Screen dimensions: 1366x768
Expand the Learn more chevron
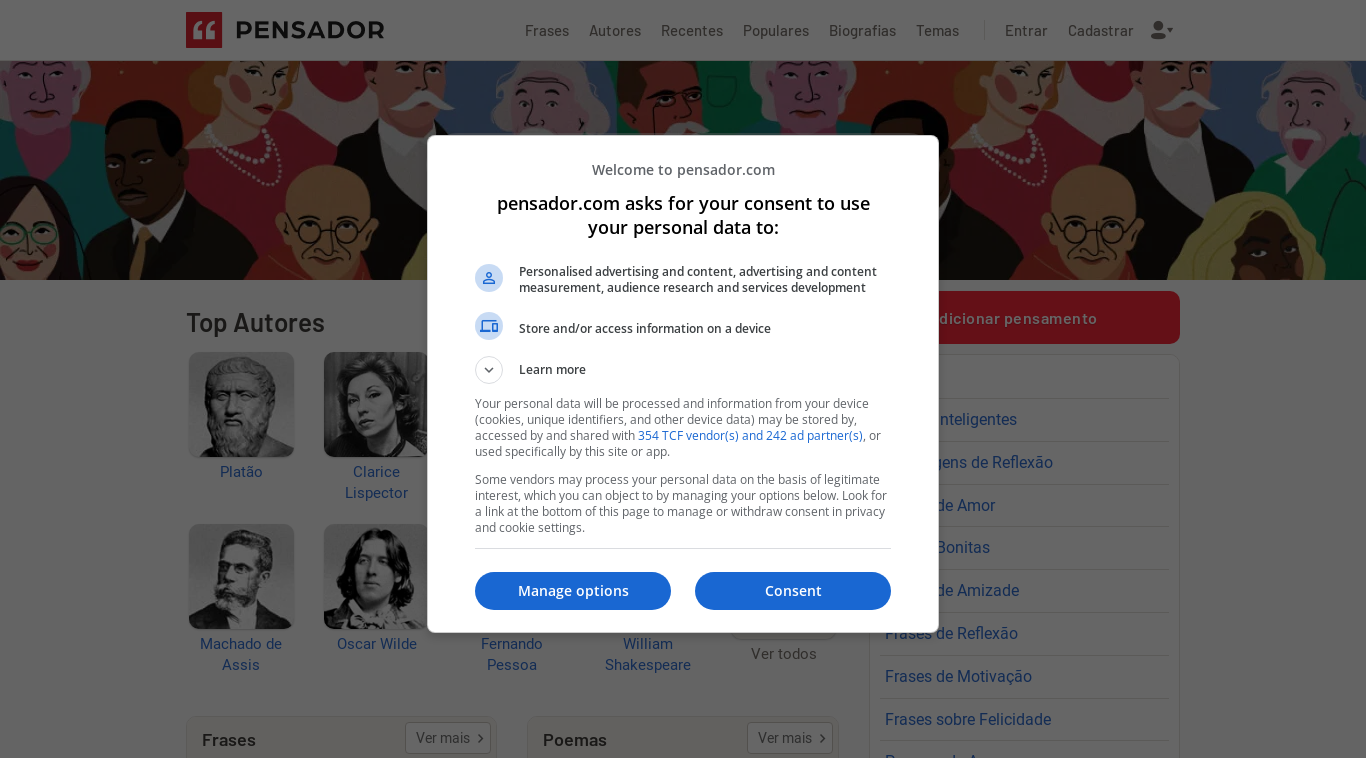point(489,370)
